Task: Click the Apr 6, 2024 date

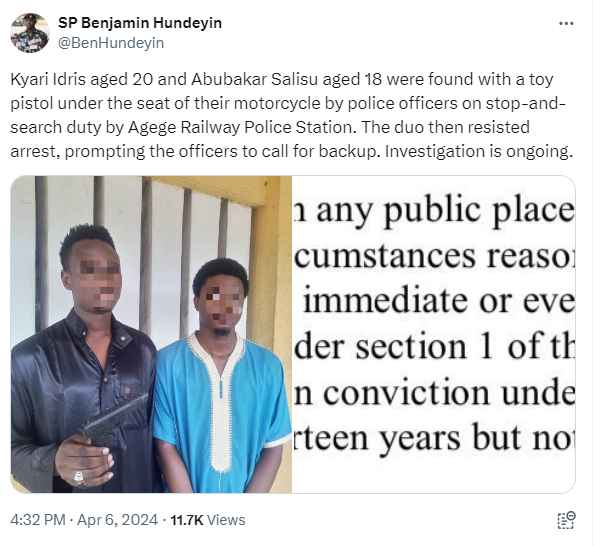Action: (117, 520)
